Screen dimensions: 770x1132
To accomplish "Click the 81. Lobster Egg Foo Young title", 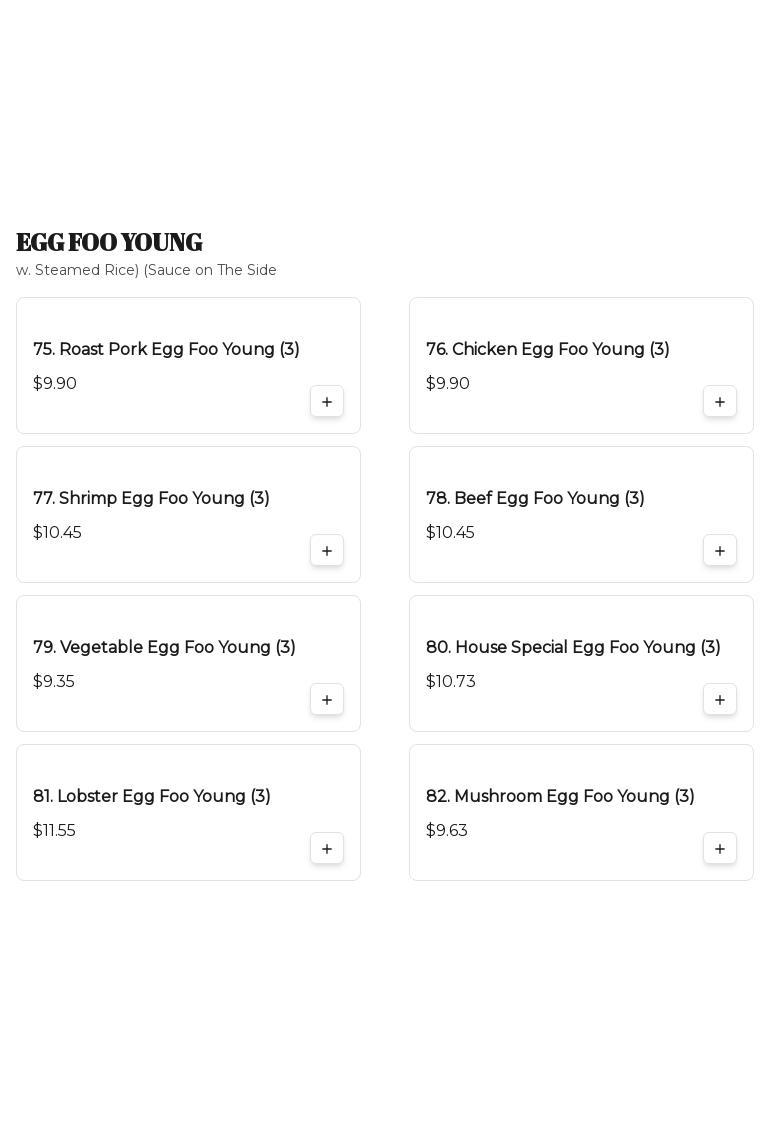I will coord(151,796).
